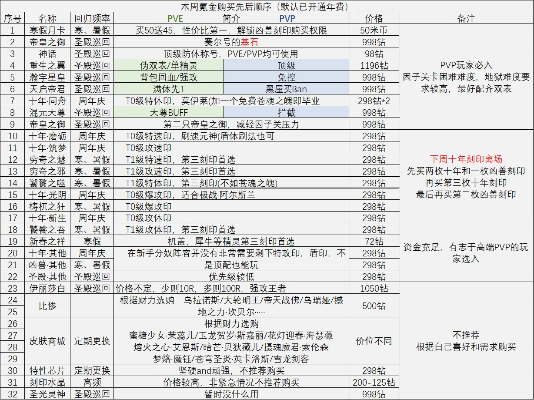Select the '72钻' price cell
The height and width of the screenshot is (400, 534).
374,241
